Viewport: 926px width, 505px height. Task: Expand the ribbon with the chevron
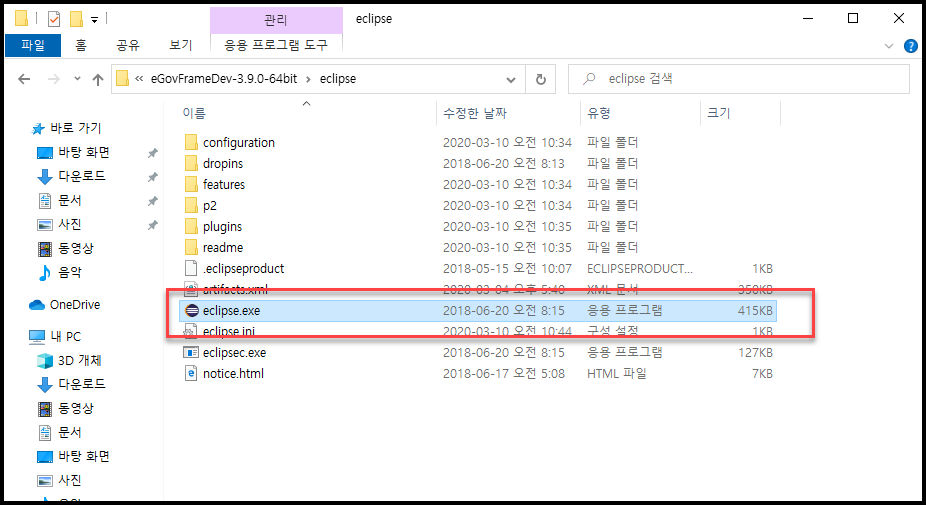coord(889,45)
